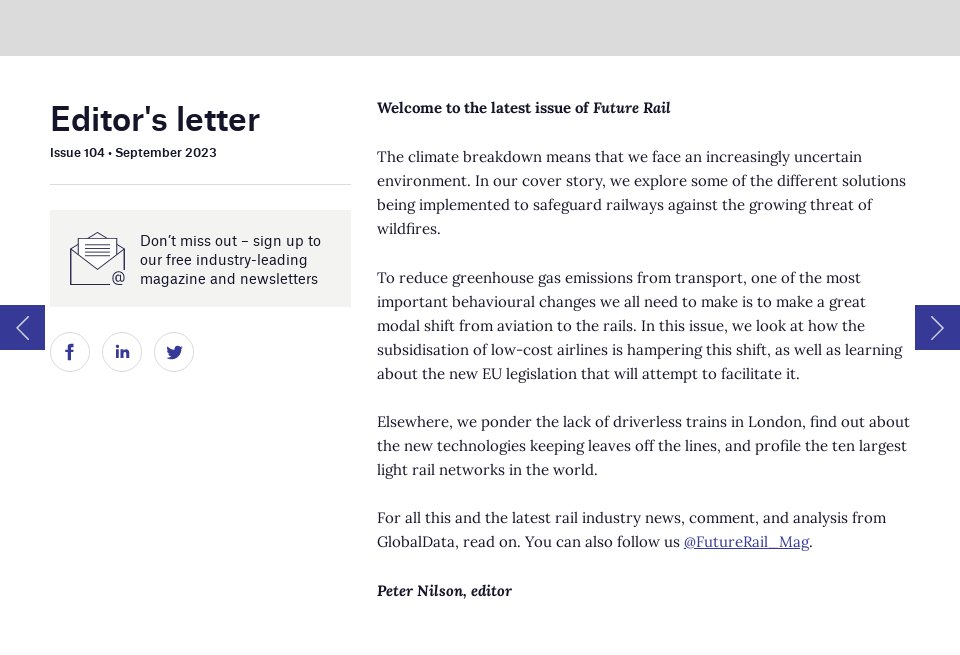Share on LinkedIn
This screenshot has height=655, width=960.
pyautogui.click(x=122, y=352)
